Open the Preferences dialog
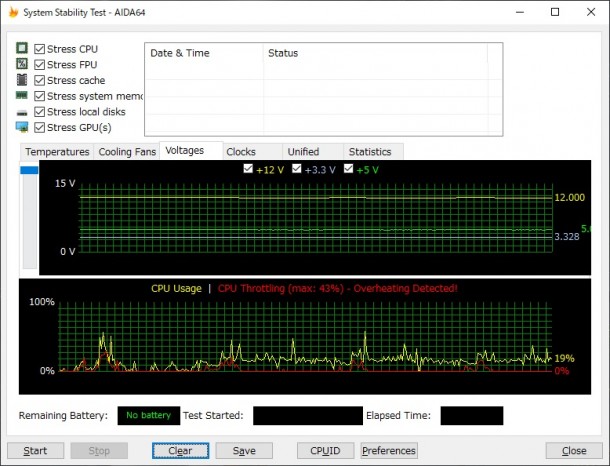The width and height of the screenshot is (610, 466). pyautogui.click(x=388, y=451)
